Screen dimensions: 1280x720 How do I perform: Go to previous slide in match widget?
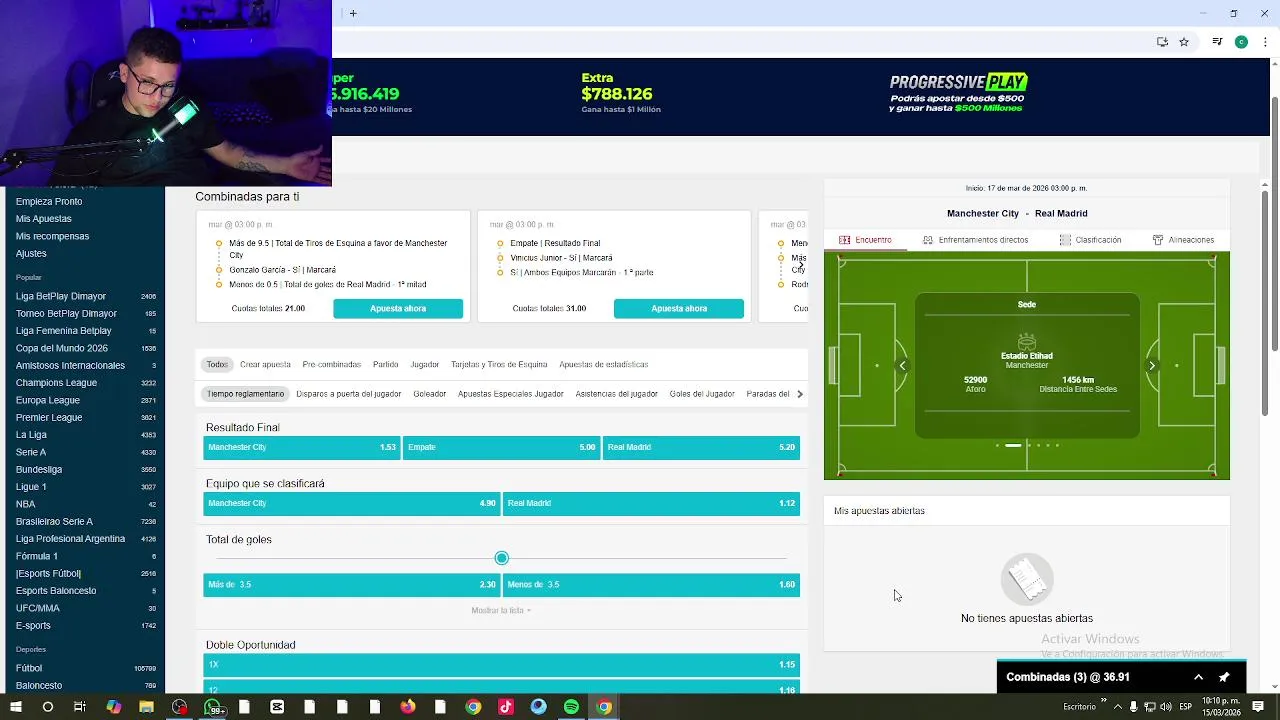pos(902,366)
